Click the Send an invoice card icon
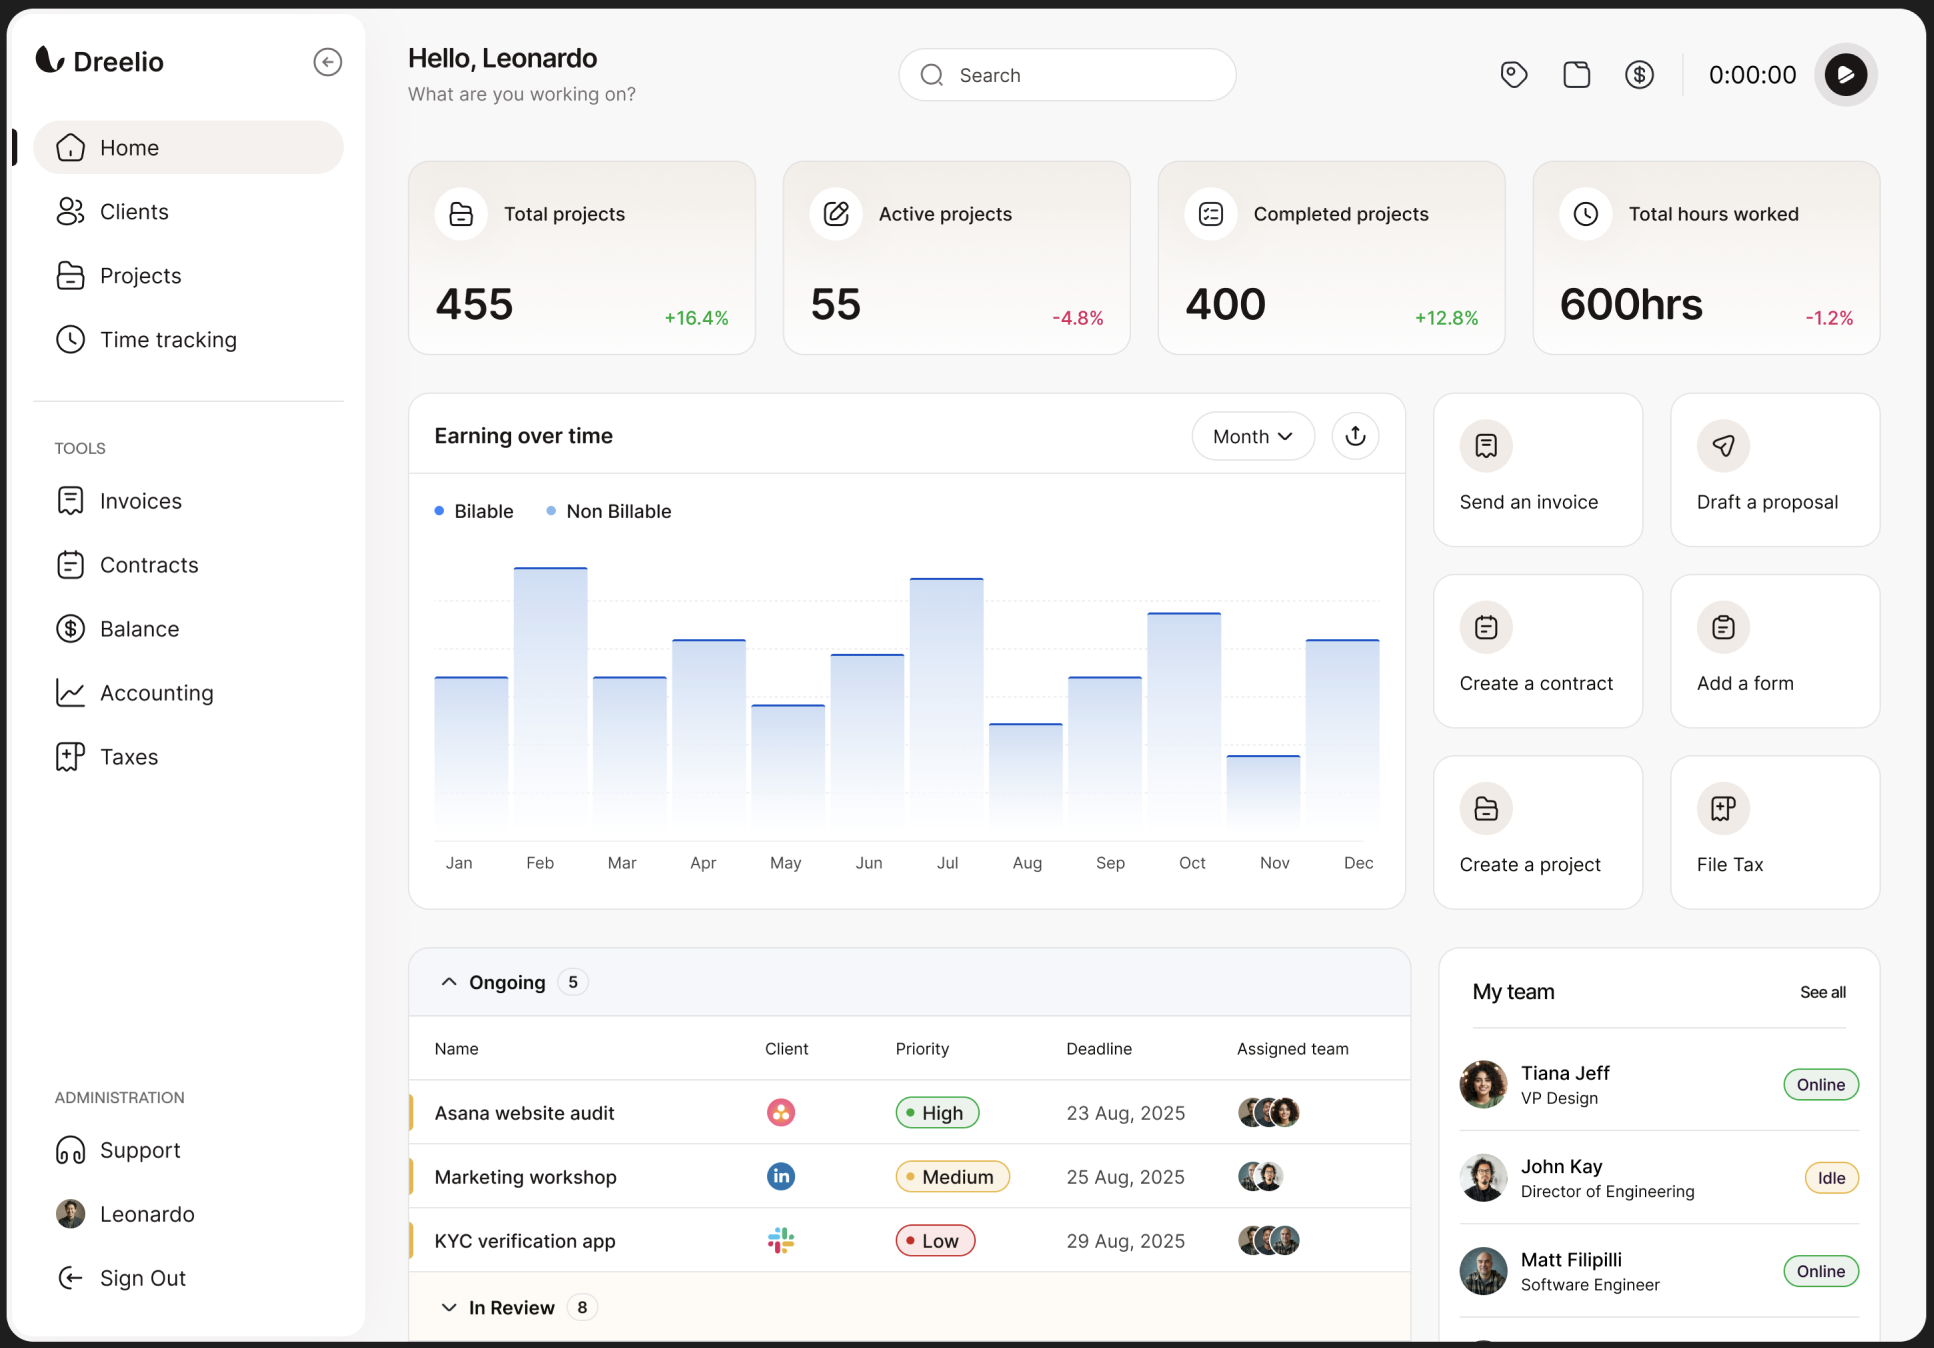Viewport: 1934px width, 1348px height. tap(1486, 446)
